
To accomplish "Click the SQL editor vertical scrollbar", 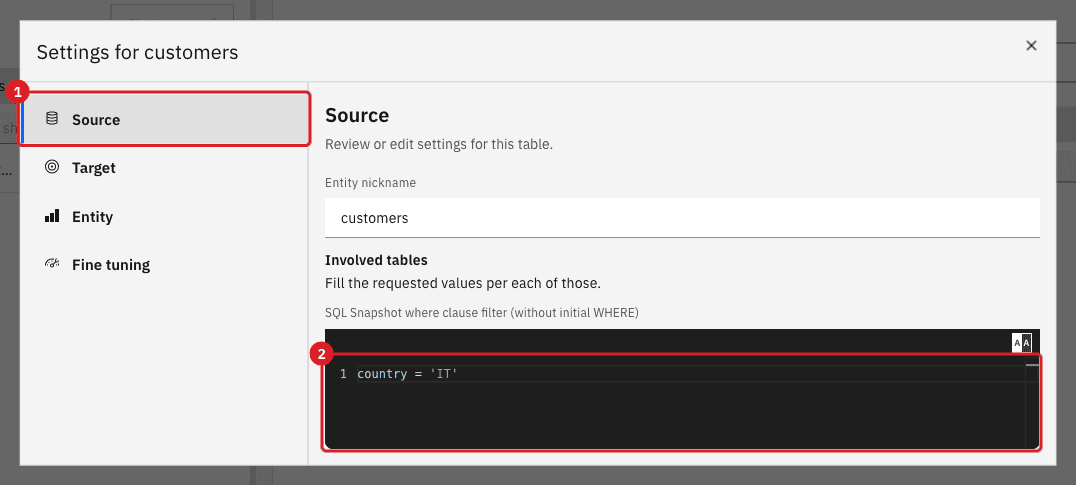I will [1032, 403].
